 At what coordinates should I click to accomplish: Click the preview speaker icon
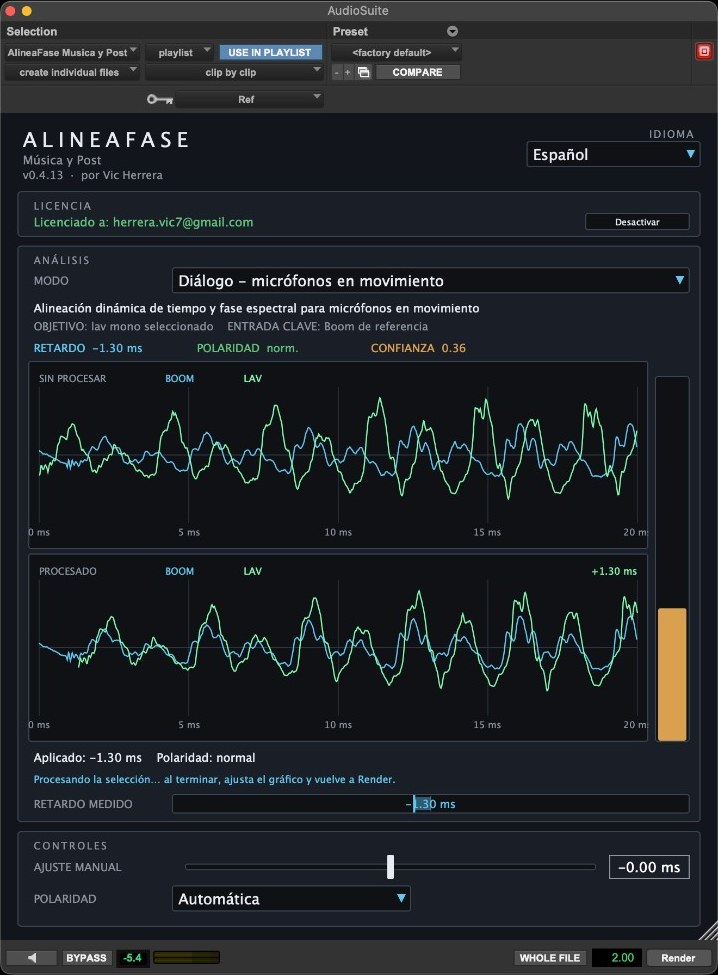[32, 958]
